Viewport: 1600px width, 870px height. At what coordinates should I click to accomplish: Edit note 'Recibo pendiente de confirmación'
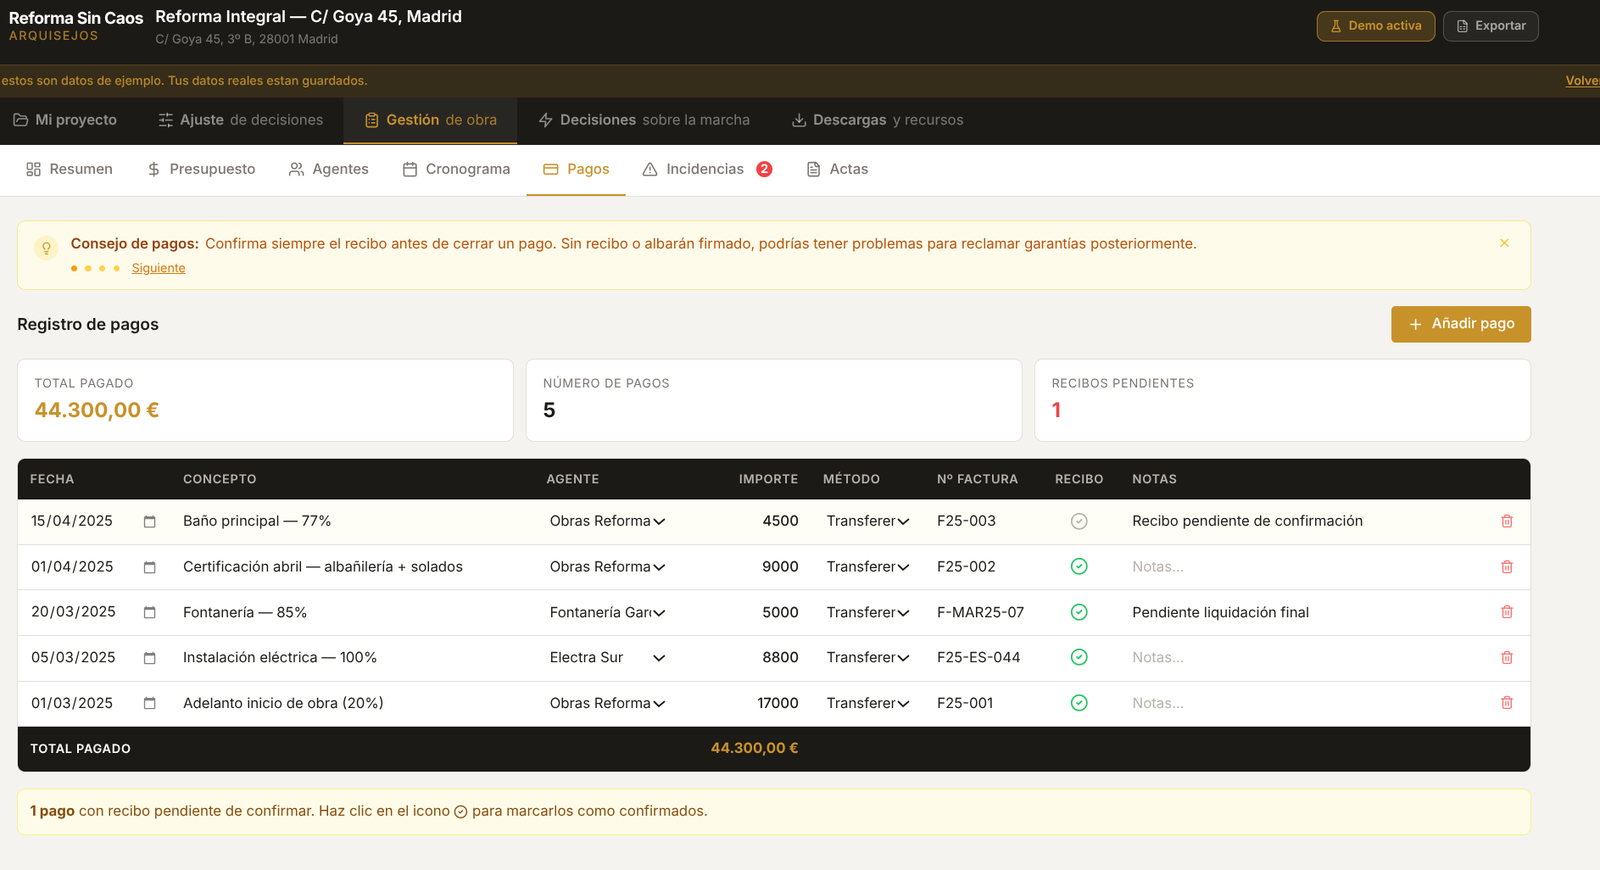[x=1305, y=521]
